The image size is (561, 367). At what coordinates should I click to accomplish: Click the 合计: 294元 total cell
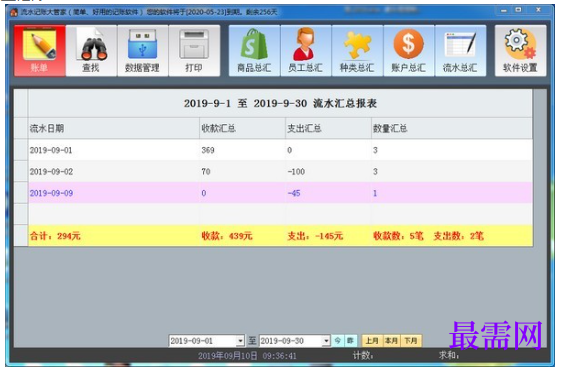click(114, 236)
